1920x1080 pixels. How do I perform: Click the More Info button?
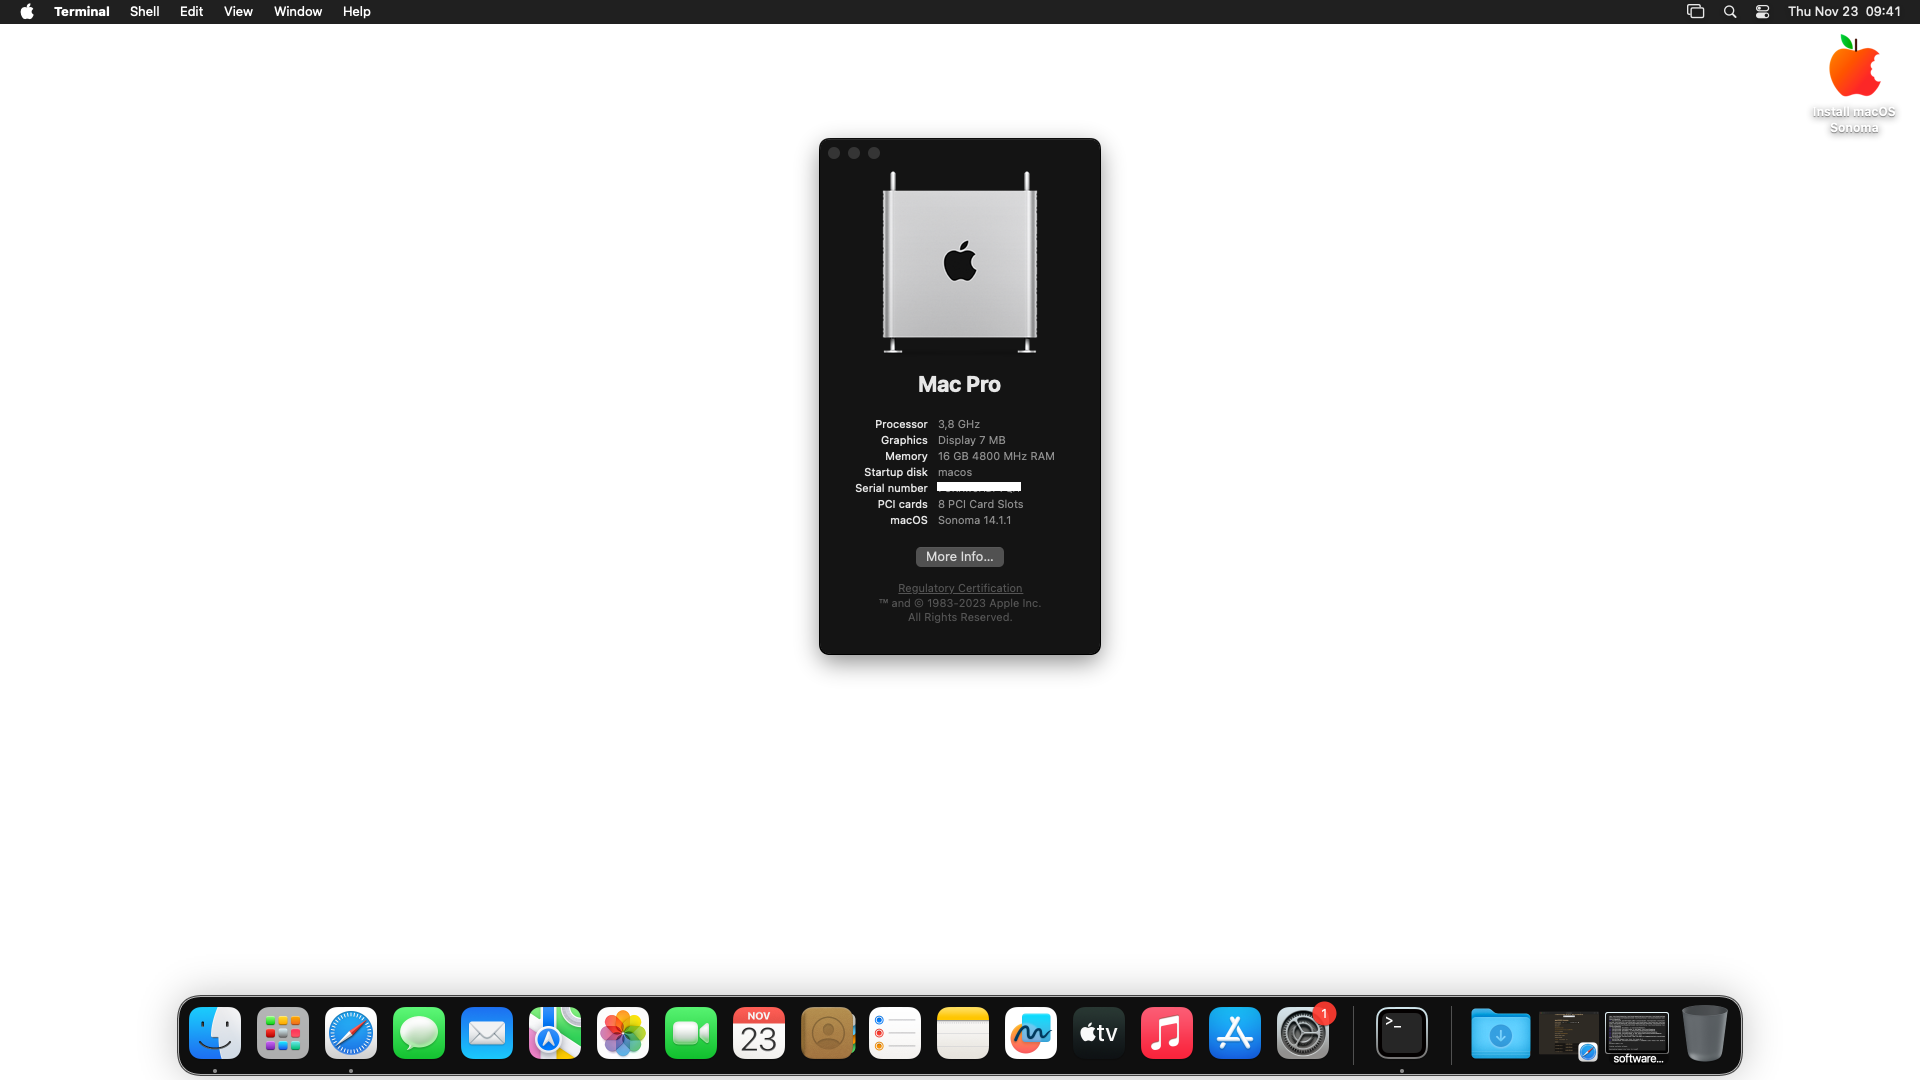(958, 557)
